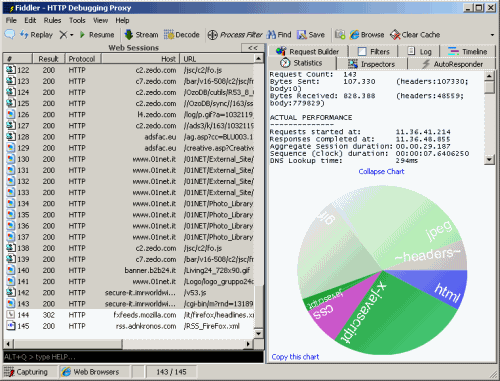Click the screenshot camera toolbar icon

click(x=340, y=34)
